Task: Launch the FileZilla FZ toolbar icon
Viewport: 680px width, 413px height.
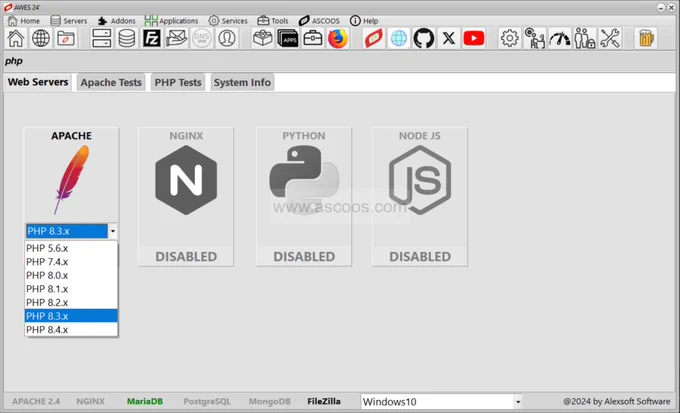Action: tap(152, 38)
